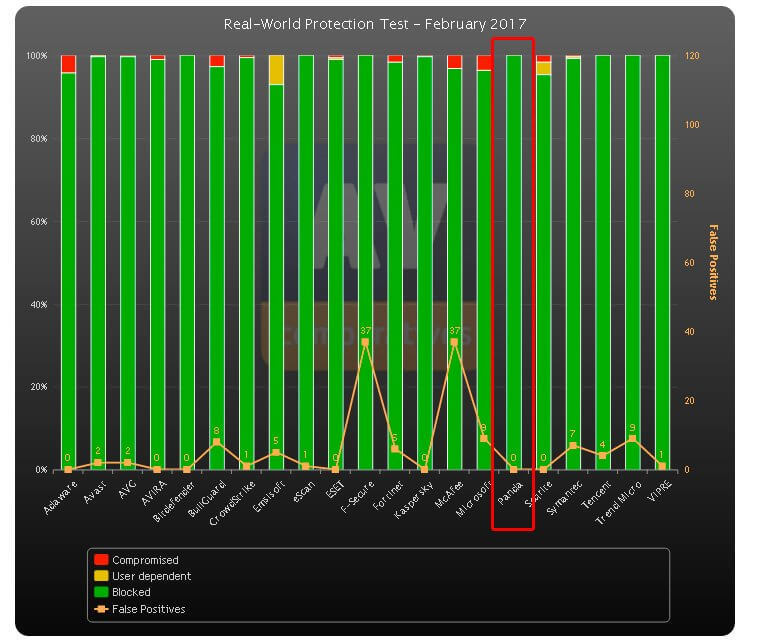Viewport: 758px width, 644px height.
Task: Click the False Positives right axis title
Action: 714,262
